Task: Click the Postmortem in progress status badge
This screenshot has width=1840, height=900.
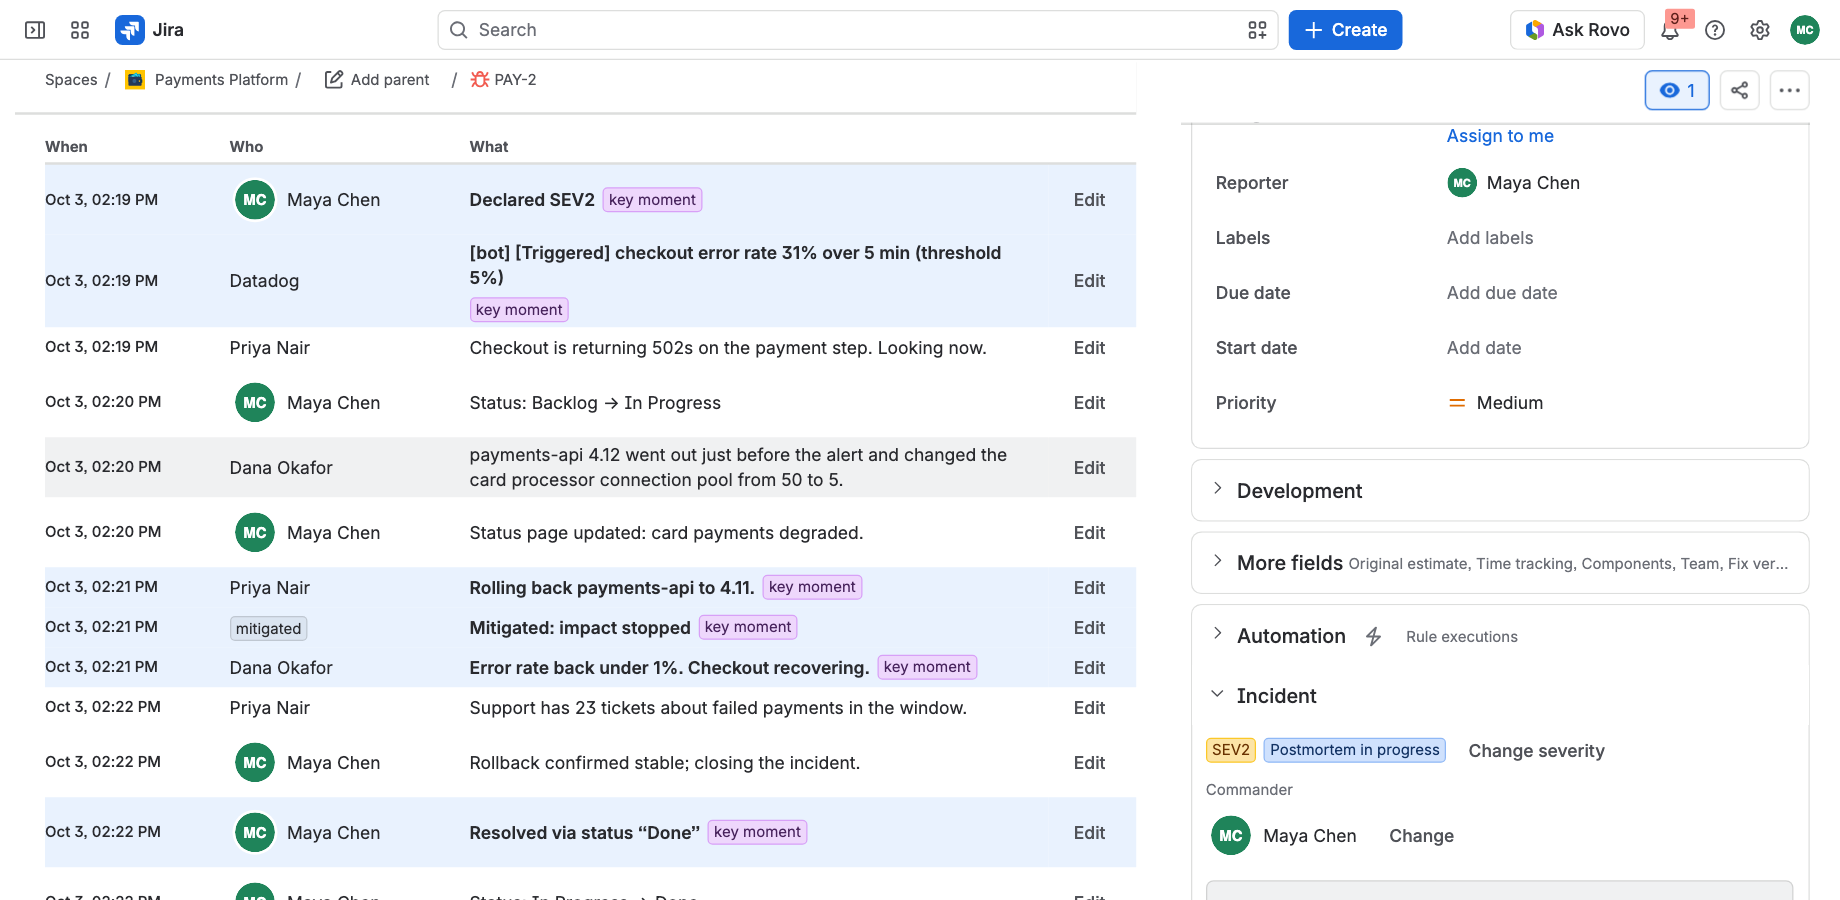Action: tap(1355, 750)
